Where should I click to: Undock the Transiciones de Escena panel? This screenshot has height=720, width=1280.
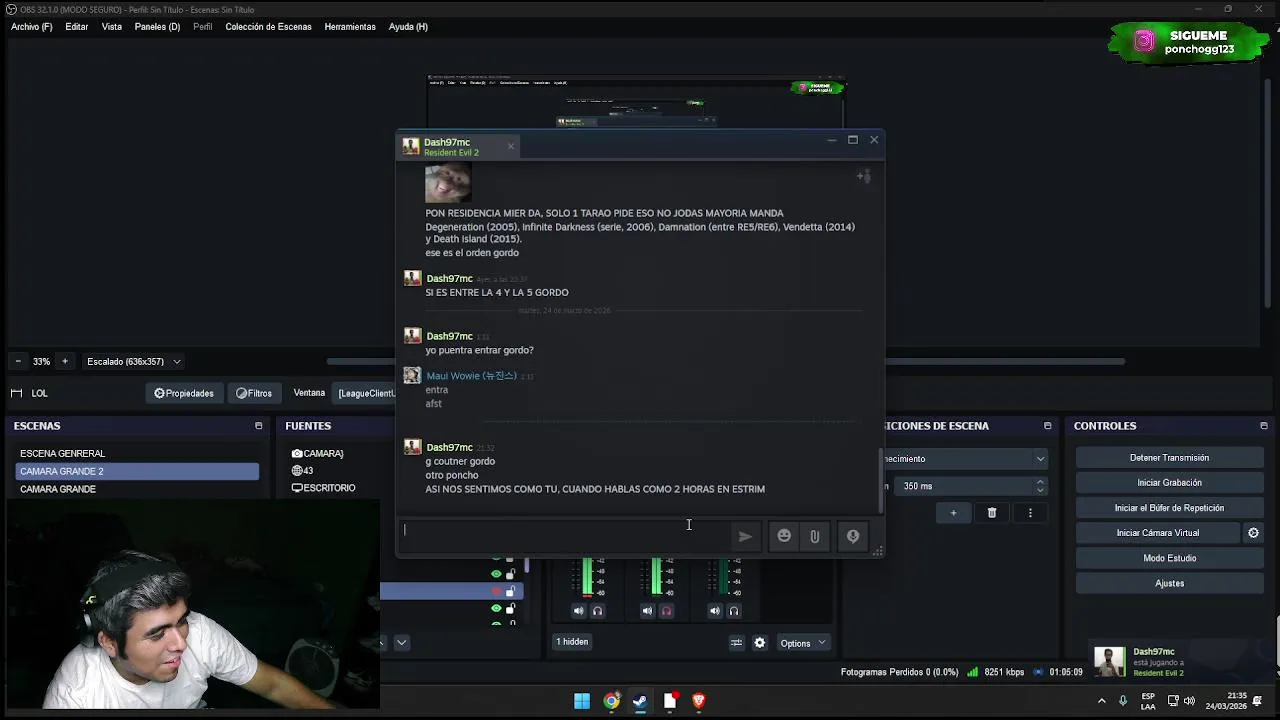[x=1047, y=426]
